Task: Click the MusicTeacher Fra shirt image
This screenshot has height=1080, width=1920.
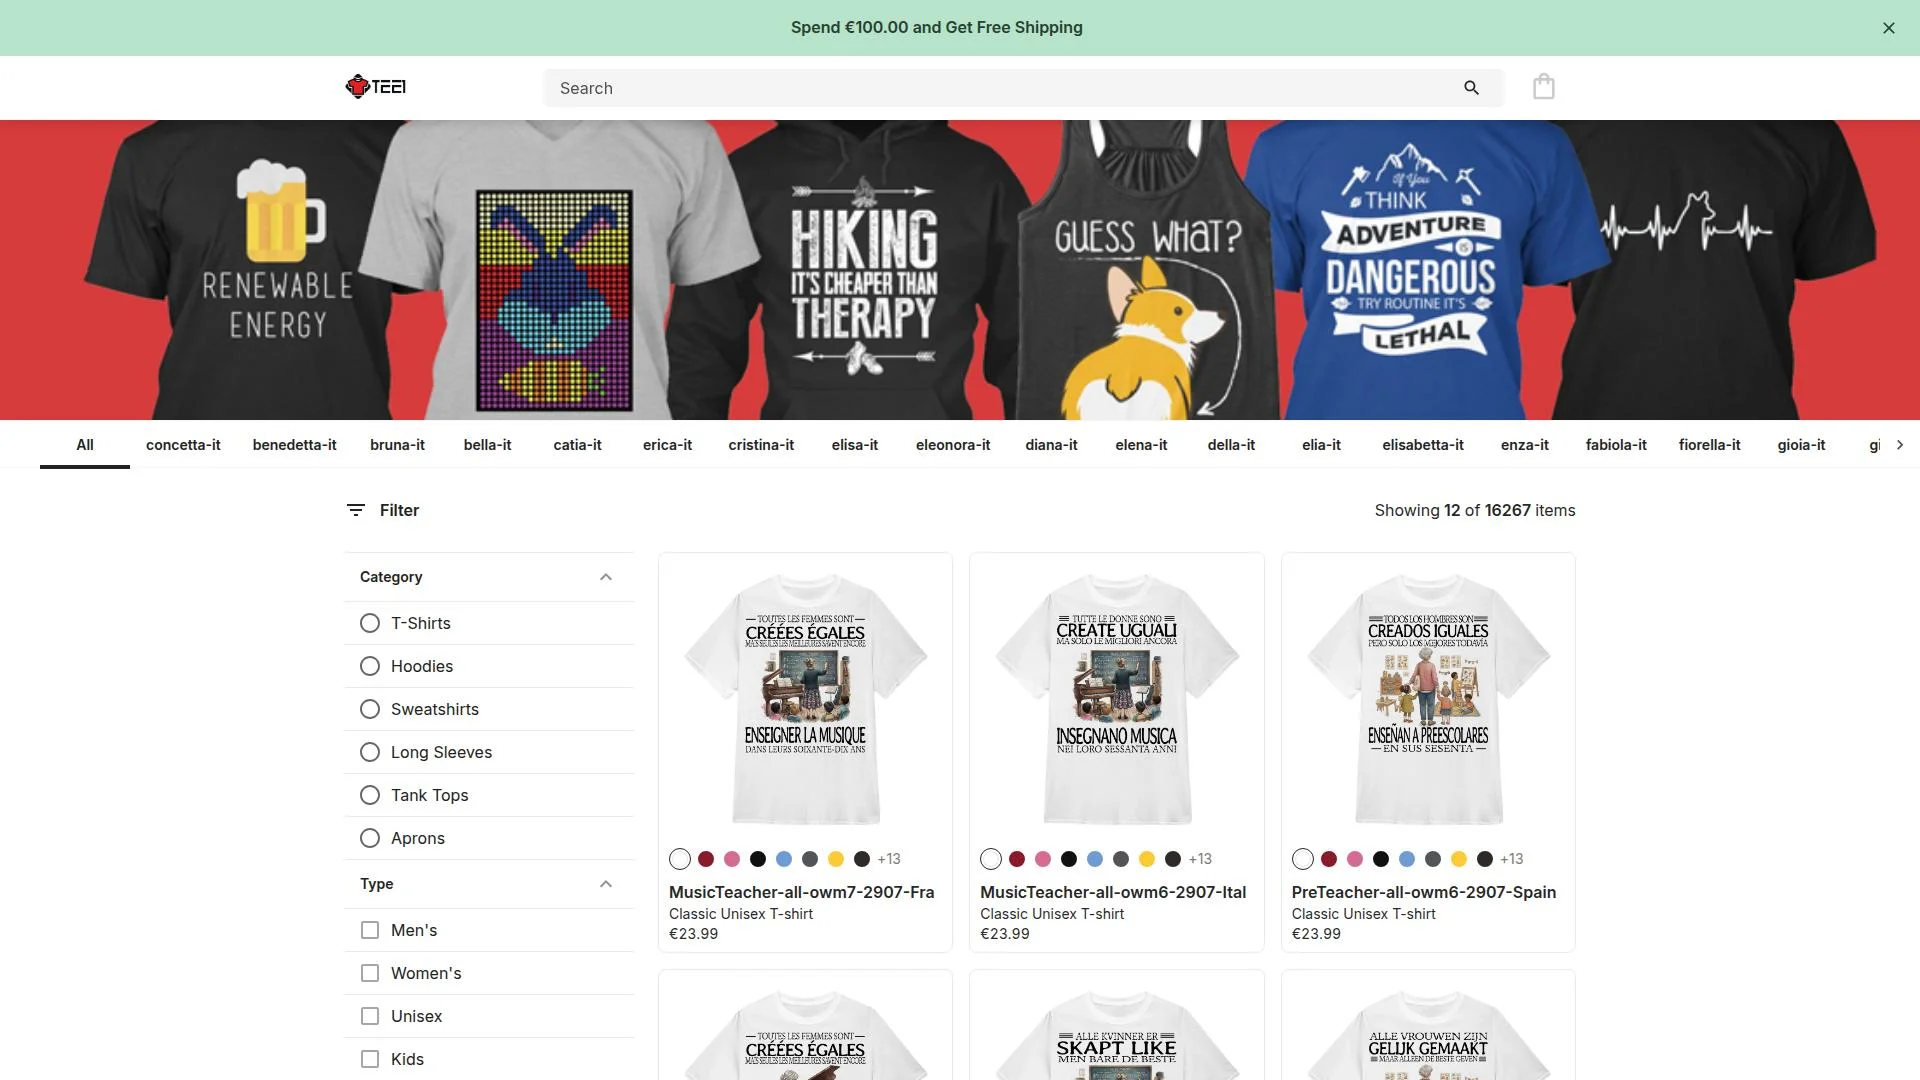Action: [806, 699]
